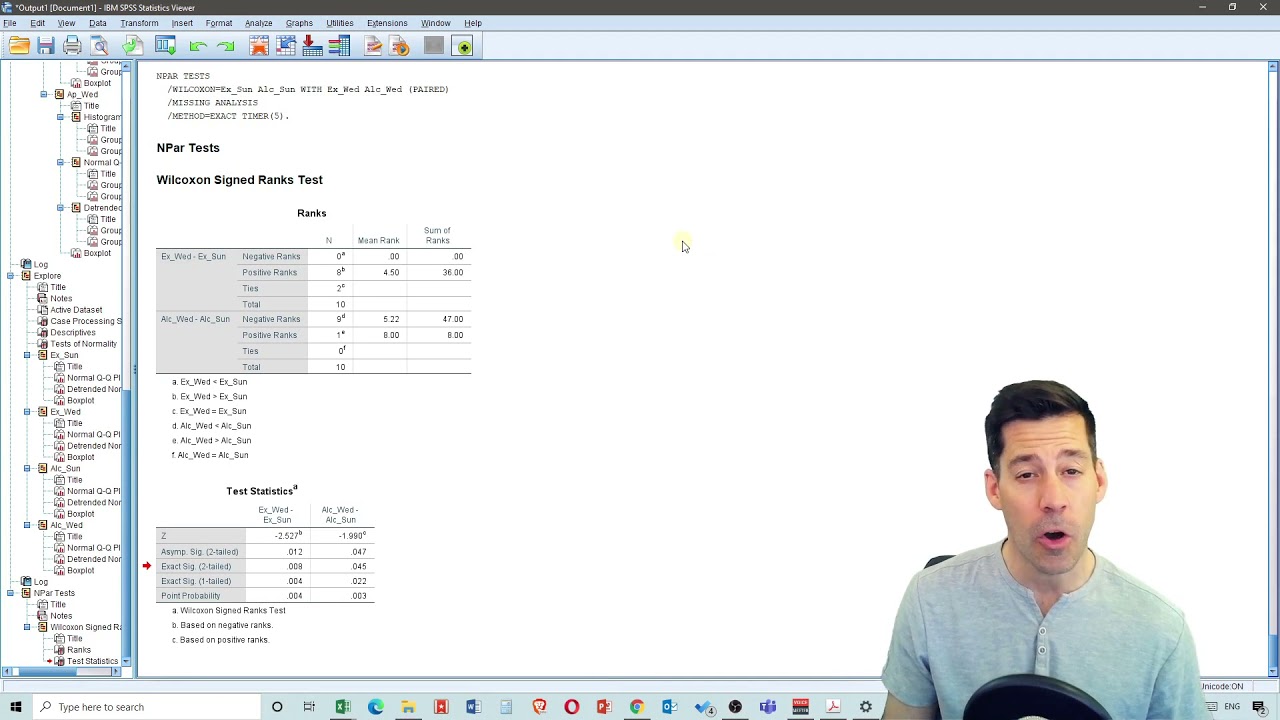Collapse the Histogram node in outline

tap(60, 117)
